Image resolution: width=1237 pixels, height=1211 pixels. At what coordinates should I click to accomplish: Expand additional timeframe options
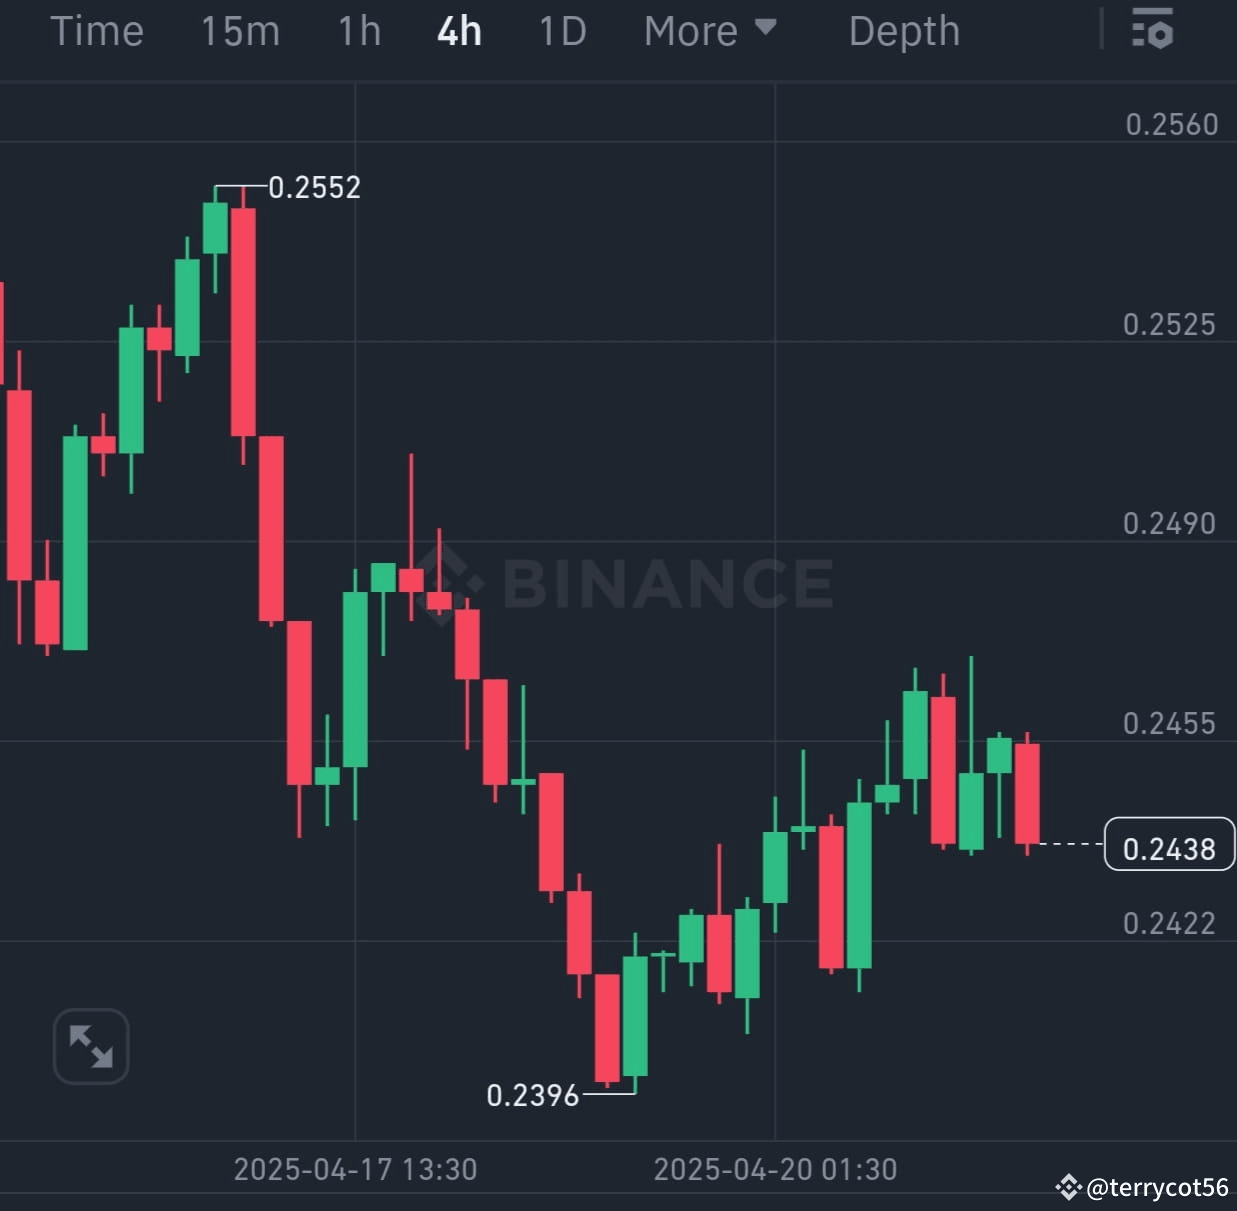pos(710,31)
